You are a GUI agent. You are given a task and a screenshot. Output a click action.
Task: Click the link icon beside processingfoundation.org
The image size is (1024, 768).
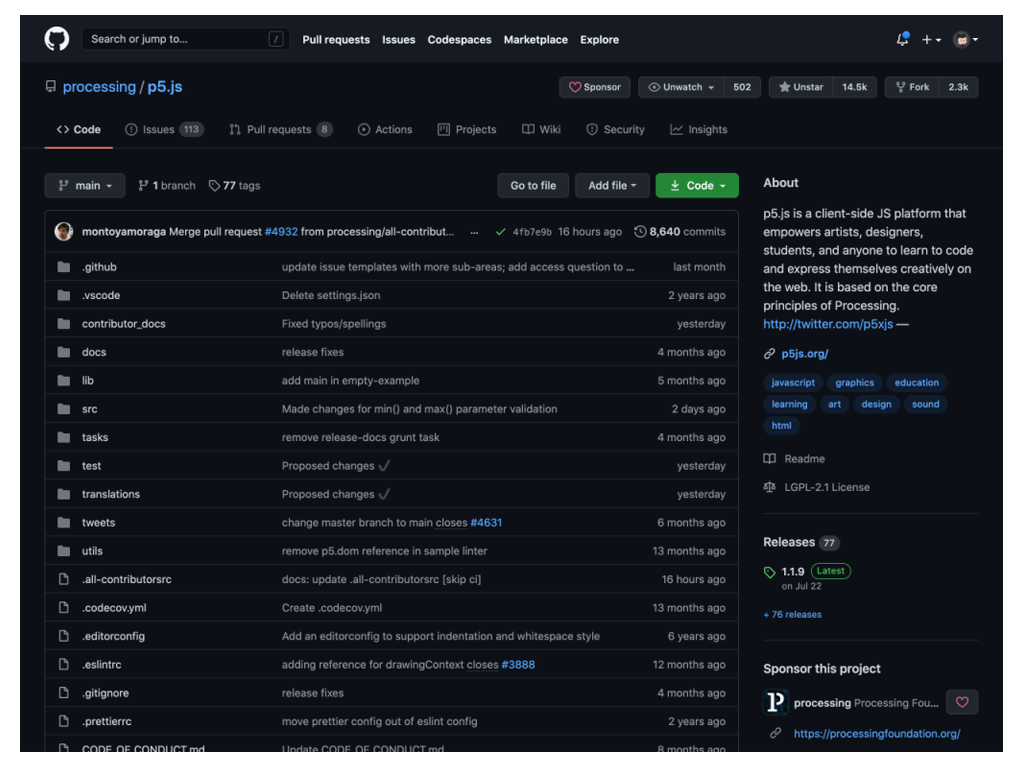(x=773, y=733)
